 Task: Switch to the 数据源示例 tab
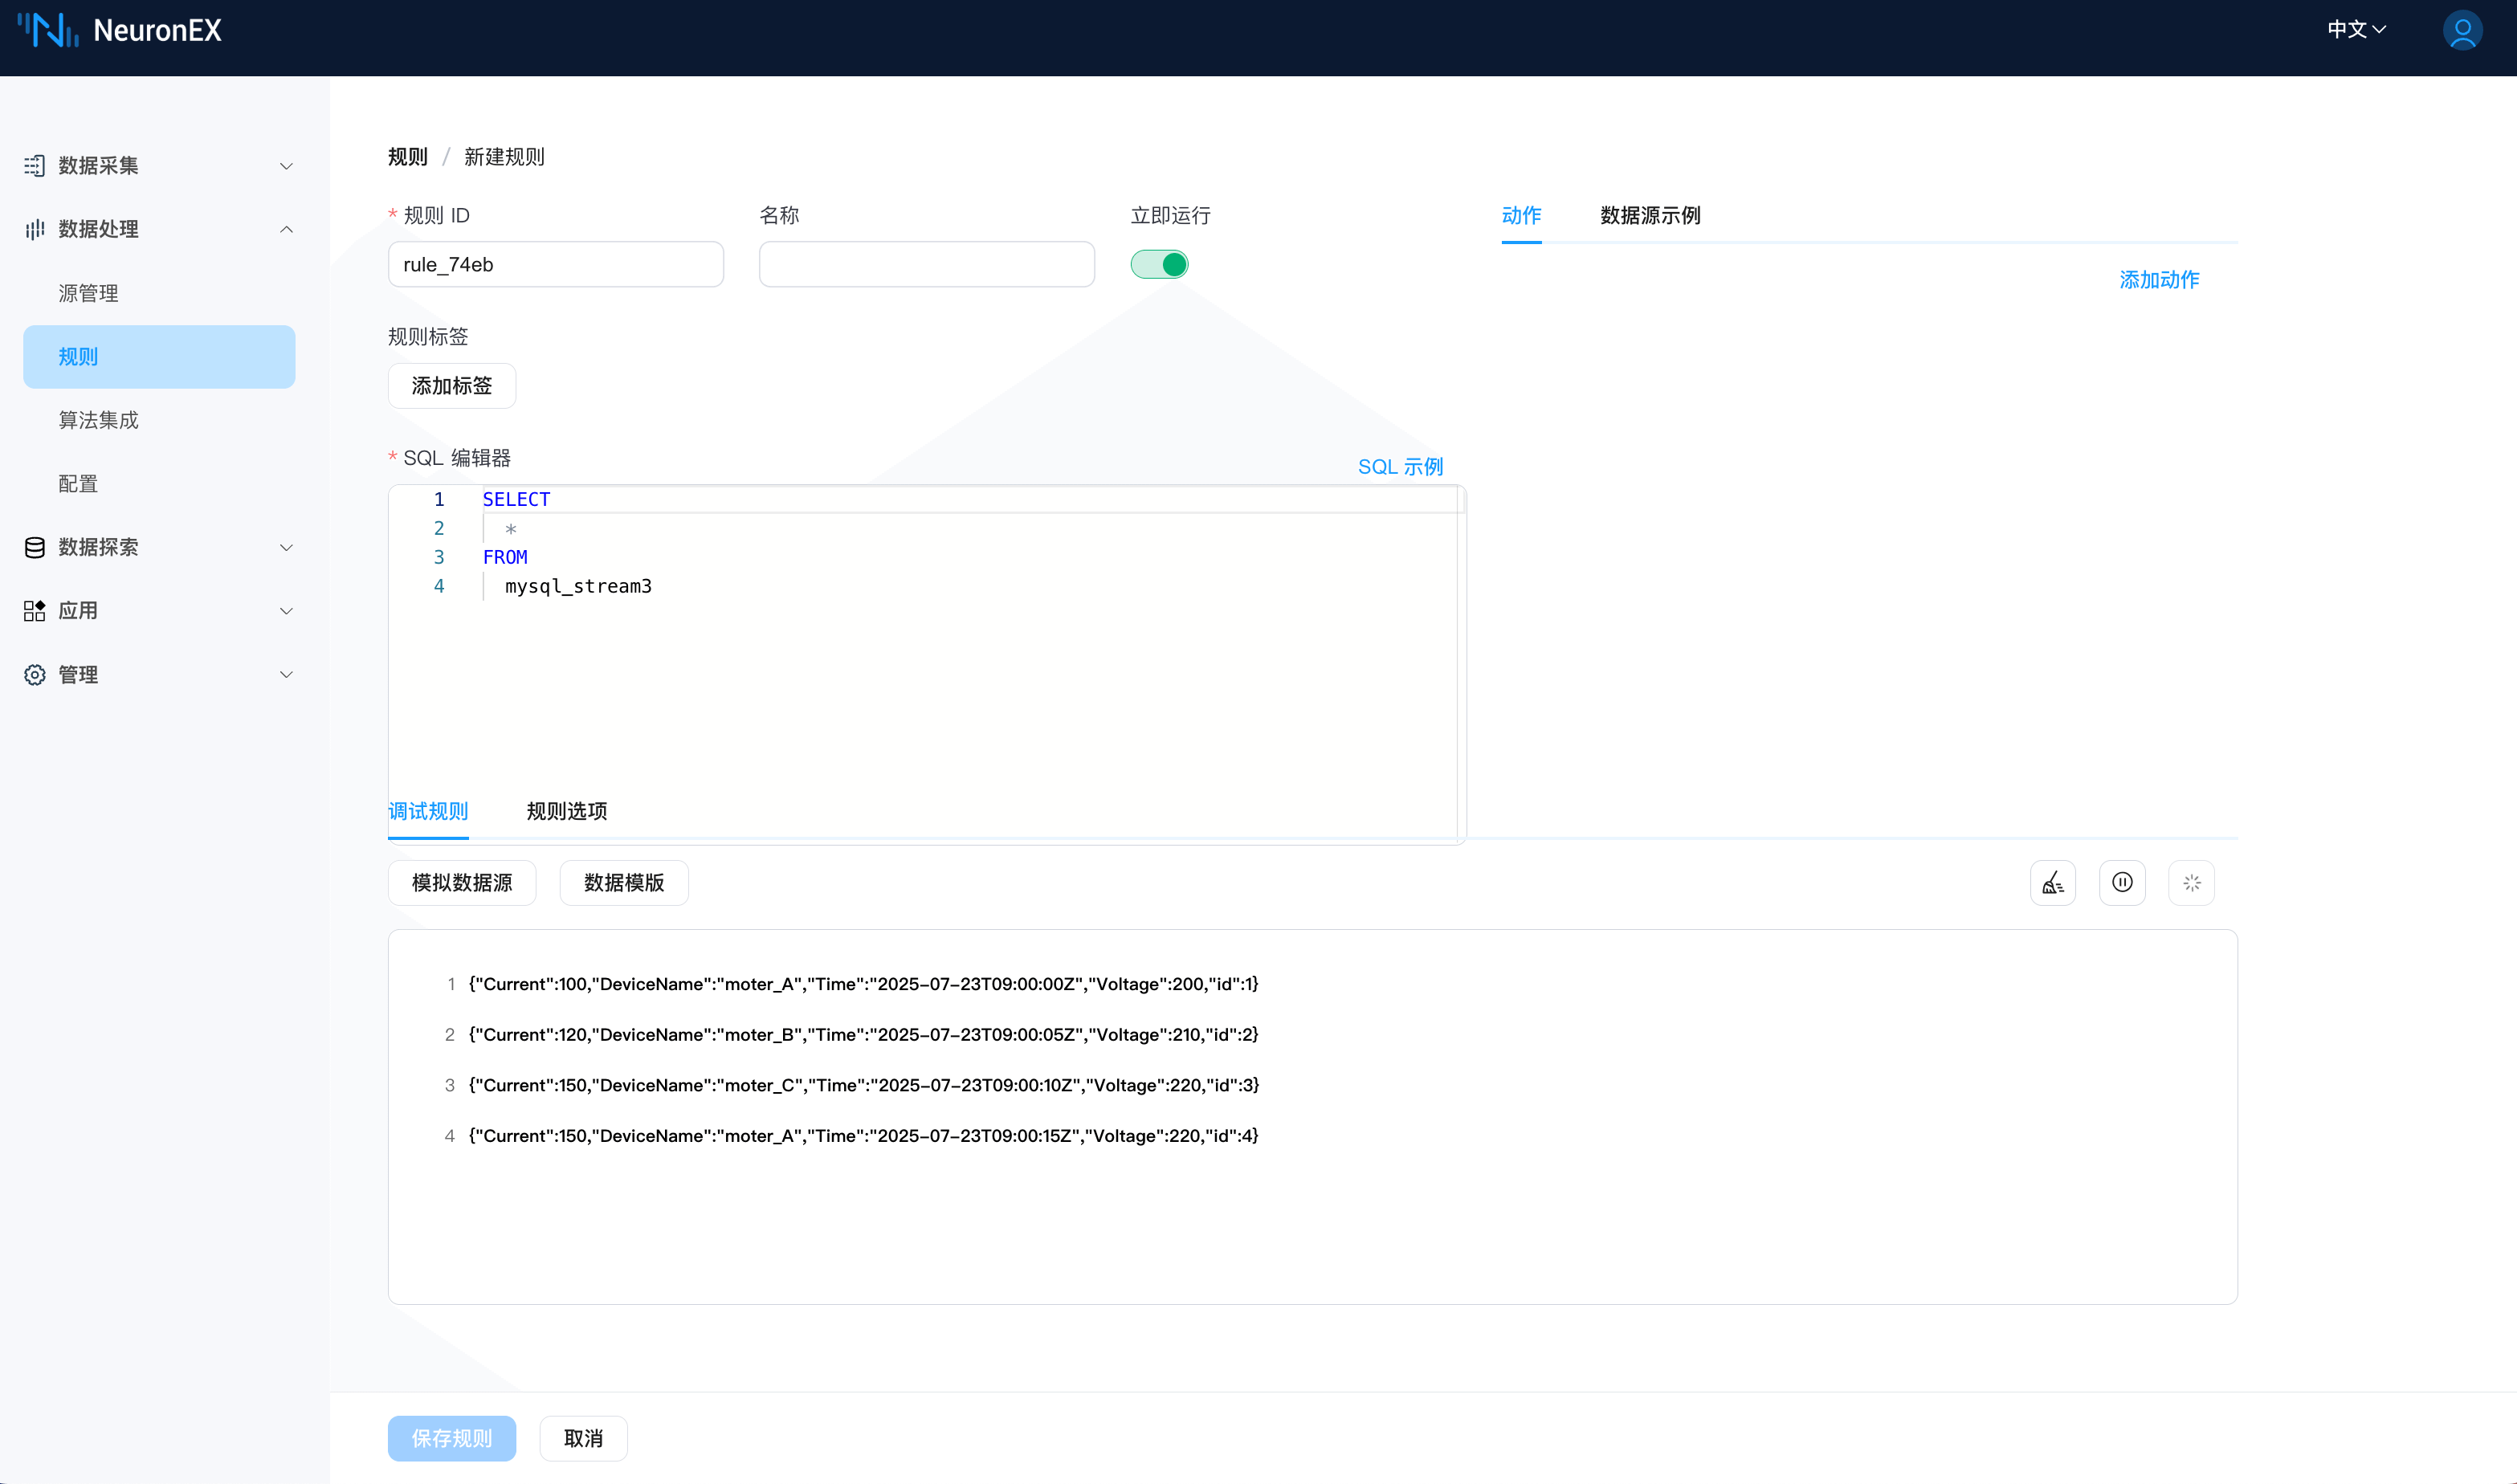1649,215
